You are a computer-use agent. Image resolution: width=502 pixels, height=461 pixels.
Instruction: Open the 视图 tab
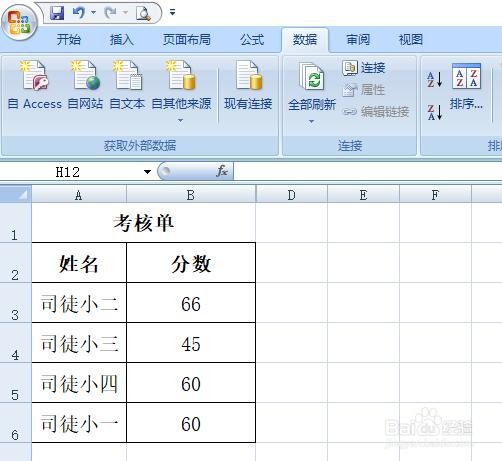411,40
